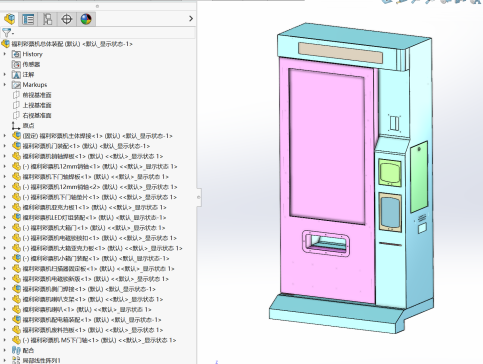The image size is (483, 364).
Task: Select the 喇叭支架<1> part icon
Action: (x=16, y=299)
